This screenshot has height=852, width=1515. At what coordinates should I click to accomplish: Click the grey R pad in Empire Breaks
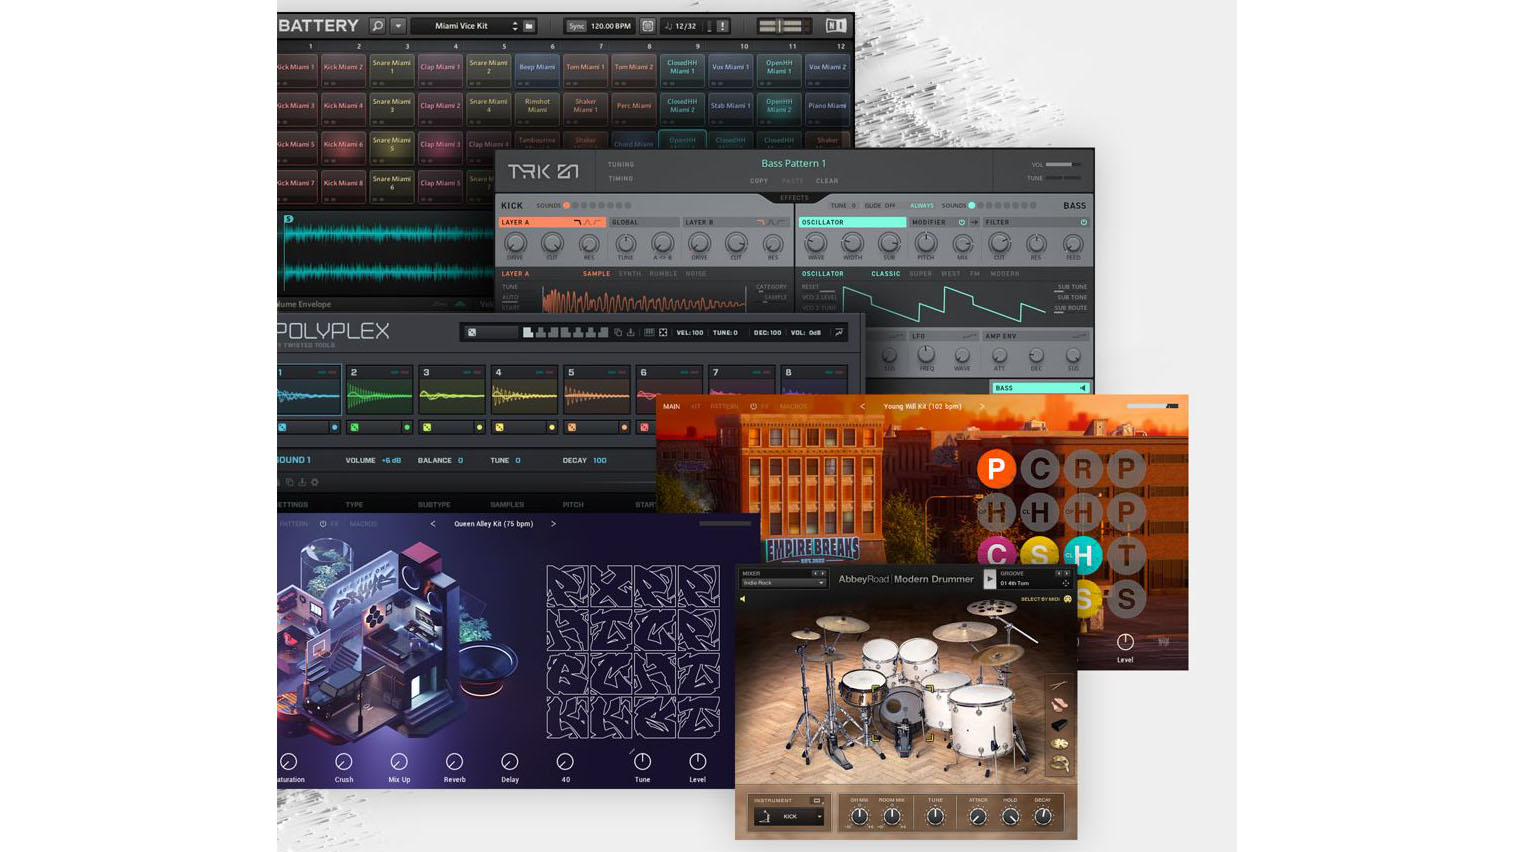coord(1083,469)
